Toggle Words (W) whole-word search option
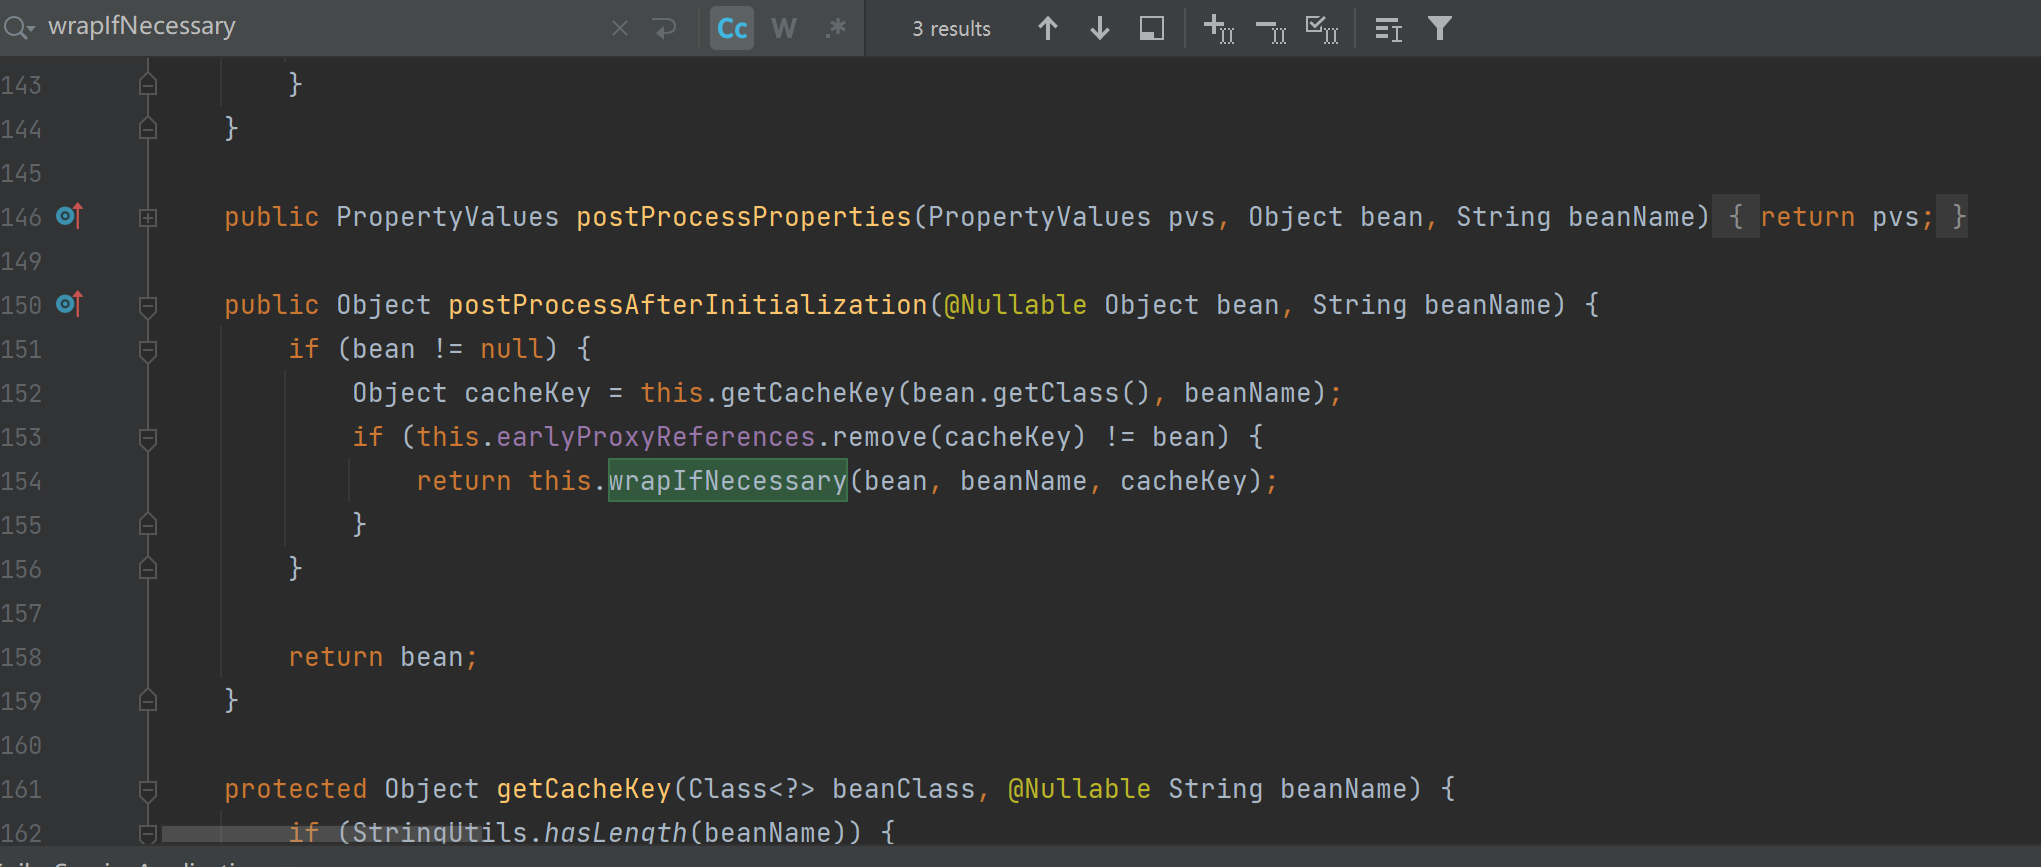This screenshot has width=2041, height=867. (784, 29)
